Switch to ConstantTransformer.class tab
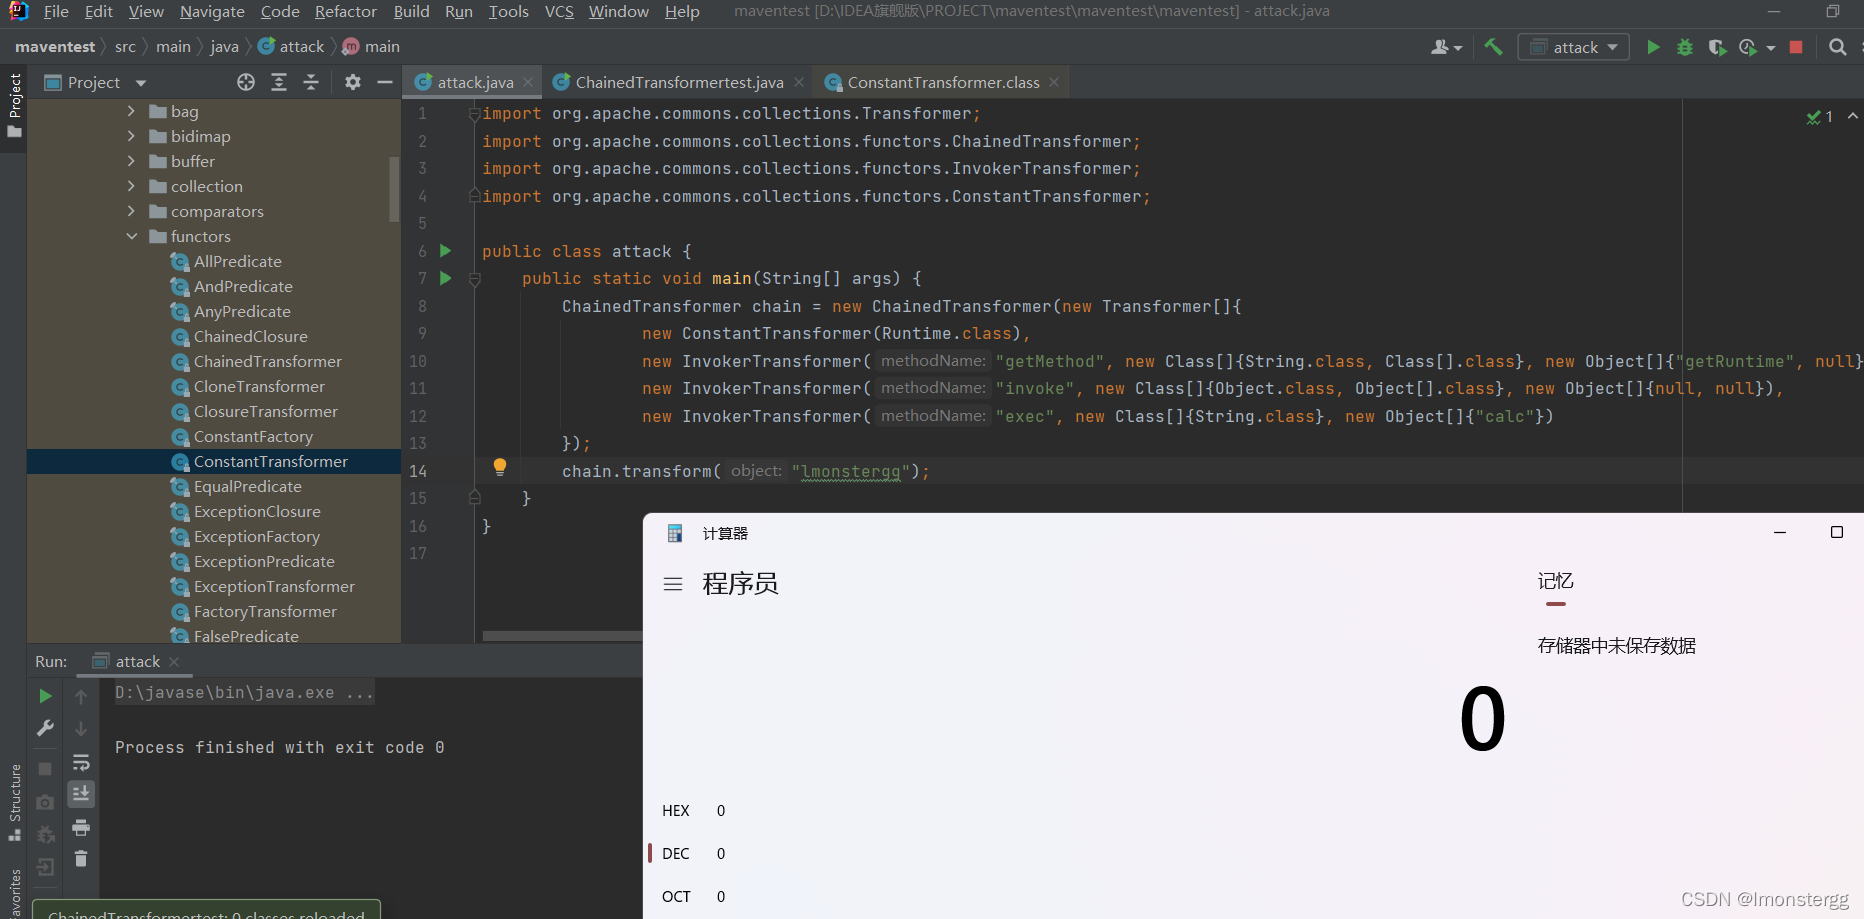1864x919 pixels. tap(943, 82)
